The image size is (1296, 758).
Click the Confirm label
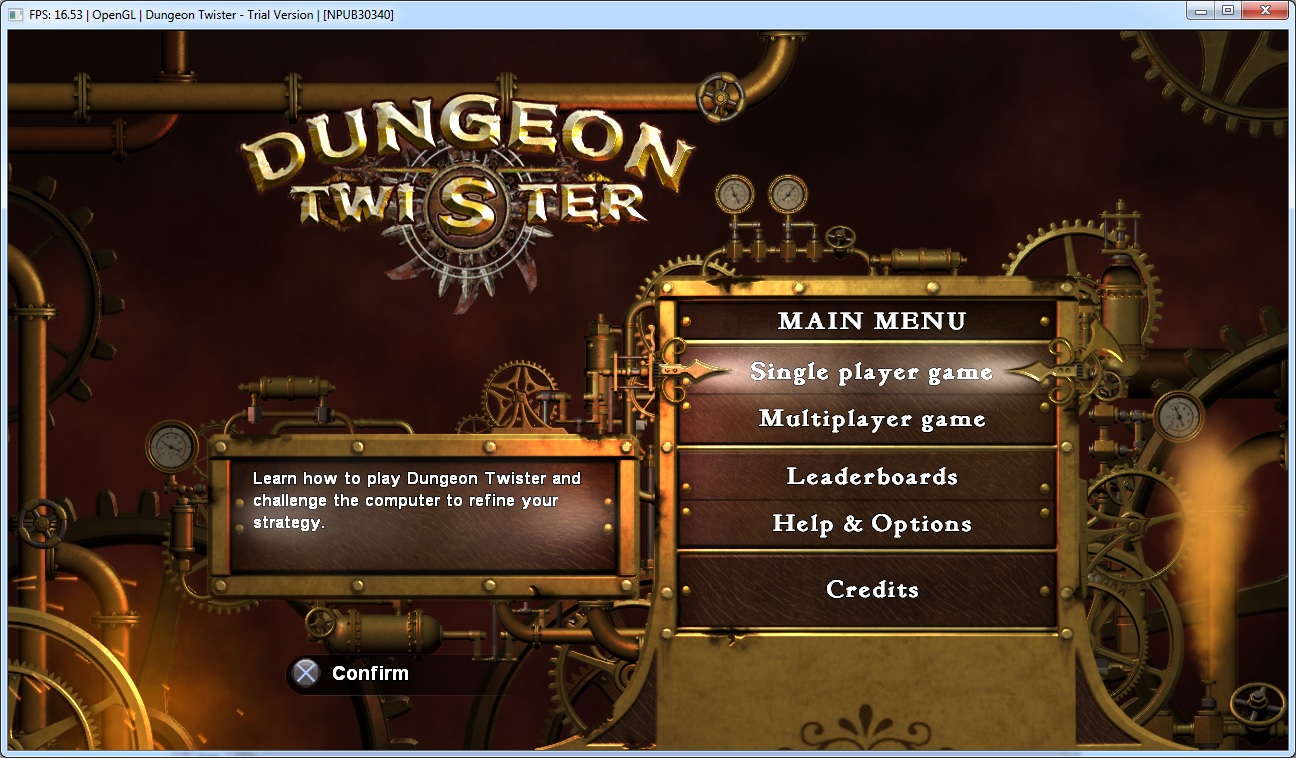point(370,673)
